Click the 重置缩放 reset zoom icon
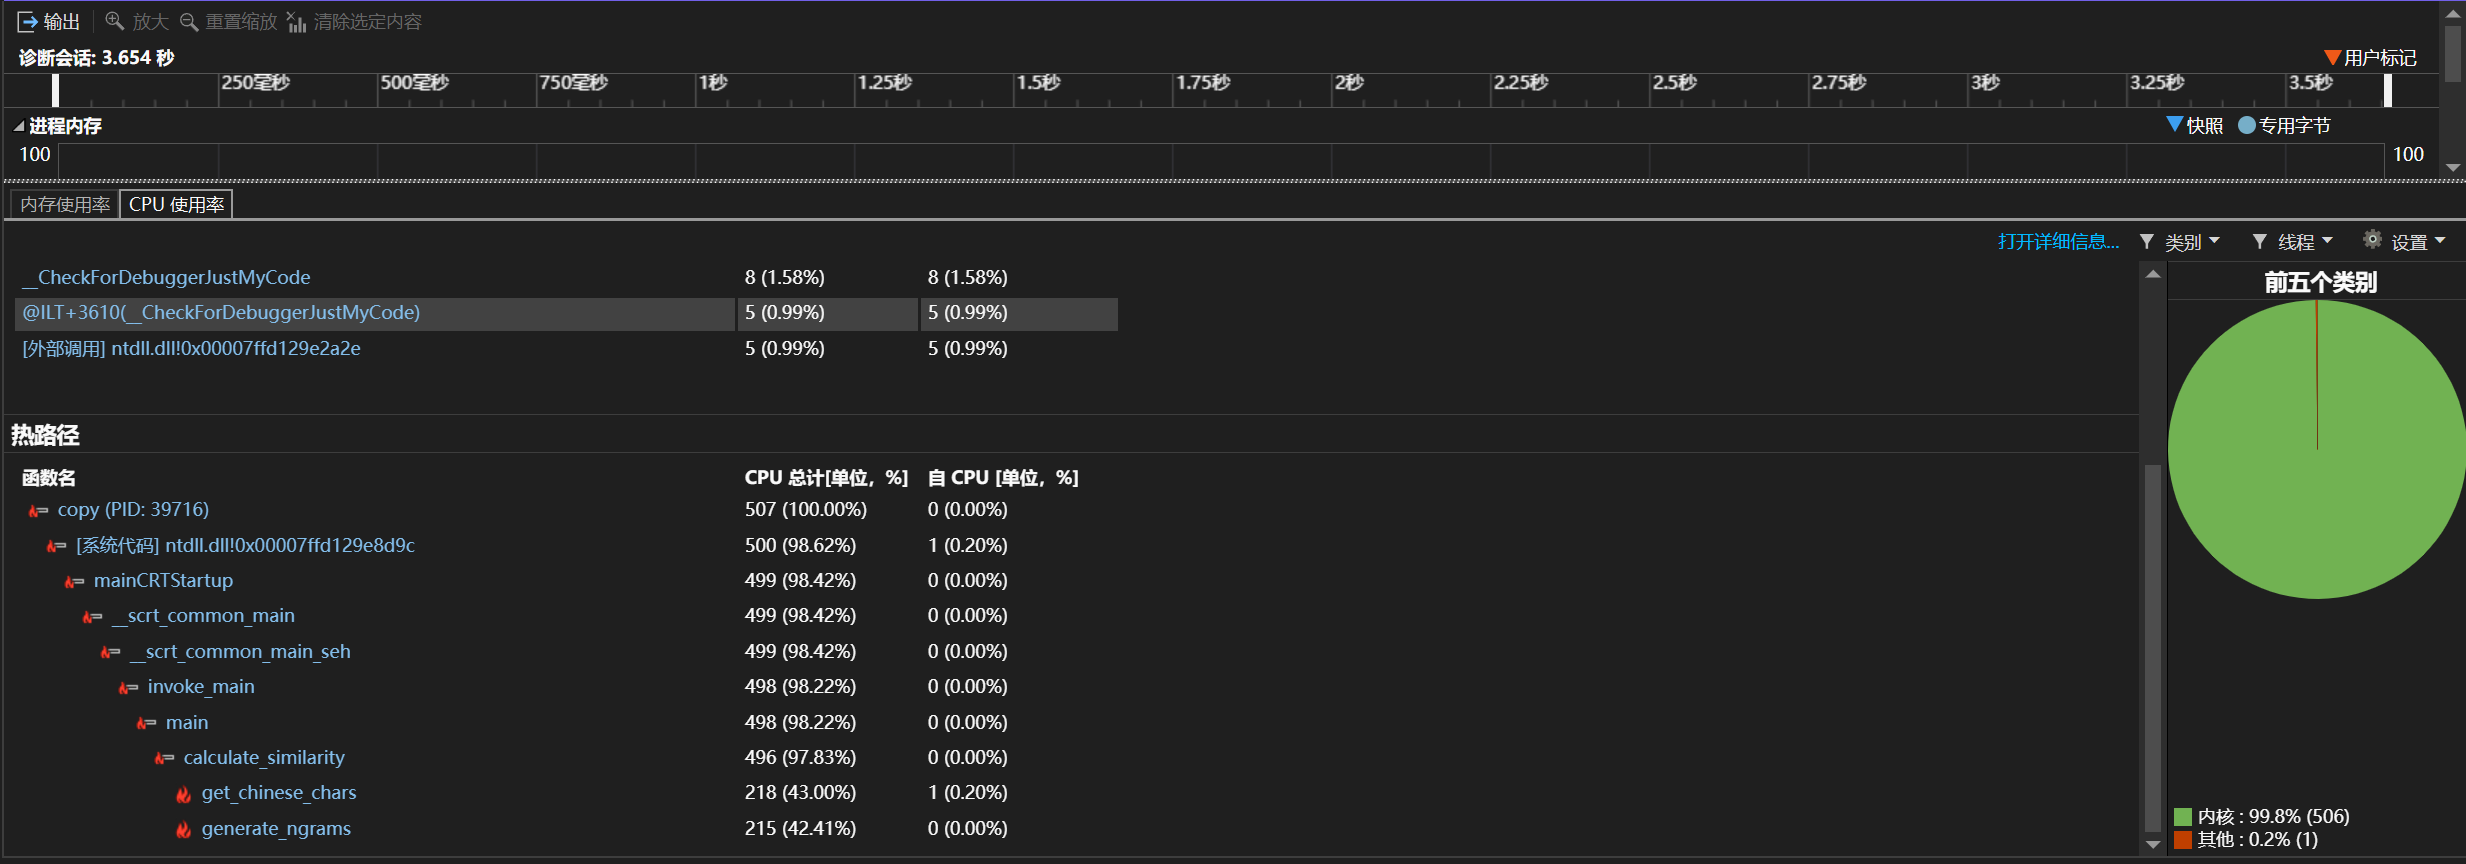The height and width of the screenshot is (864, 2466). tap(189, 21)
